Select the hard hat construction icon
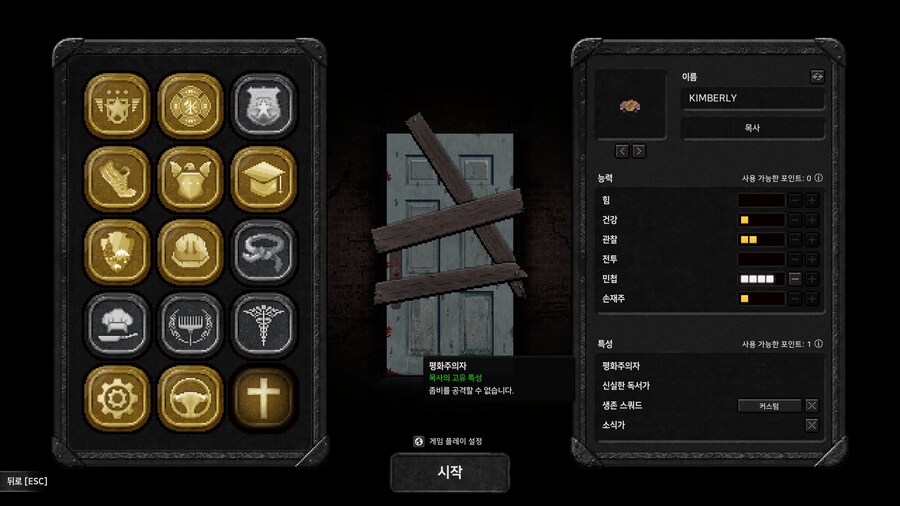Screen dimensions: 900x506 click(x=190, y=252)
